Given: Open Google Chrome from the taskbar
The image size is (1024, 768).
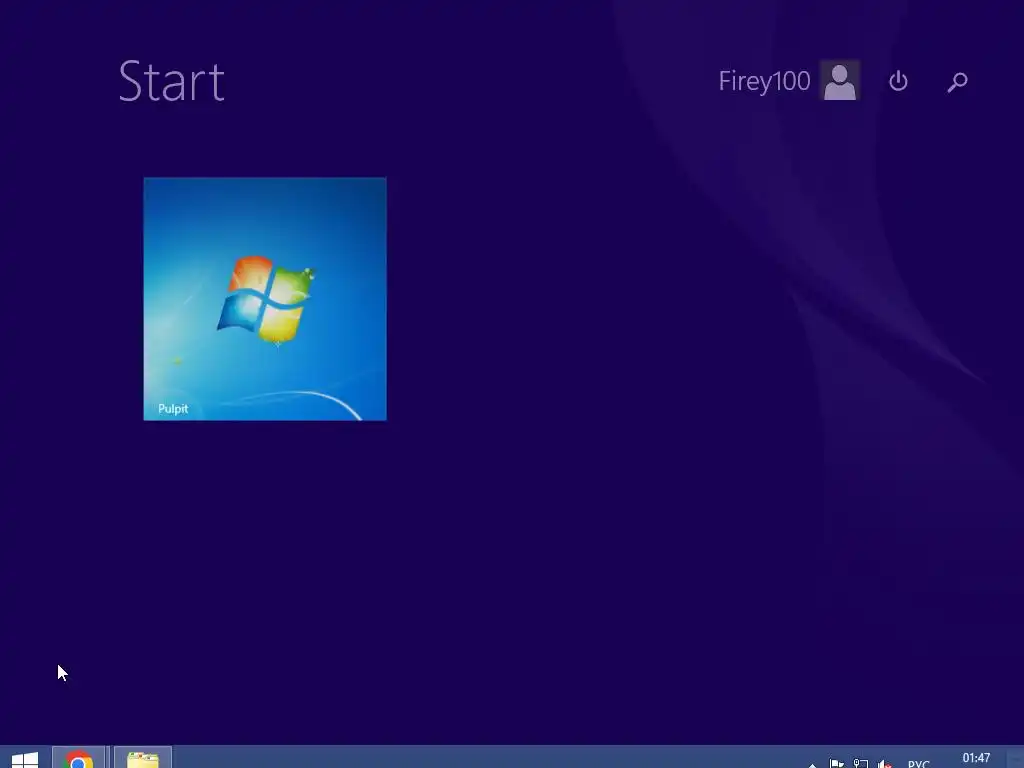Looking at the screenshot, I should (x=78, y=759).
